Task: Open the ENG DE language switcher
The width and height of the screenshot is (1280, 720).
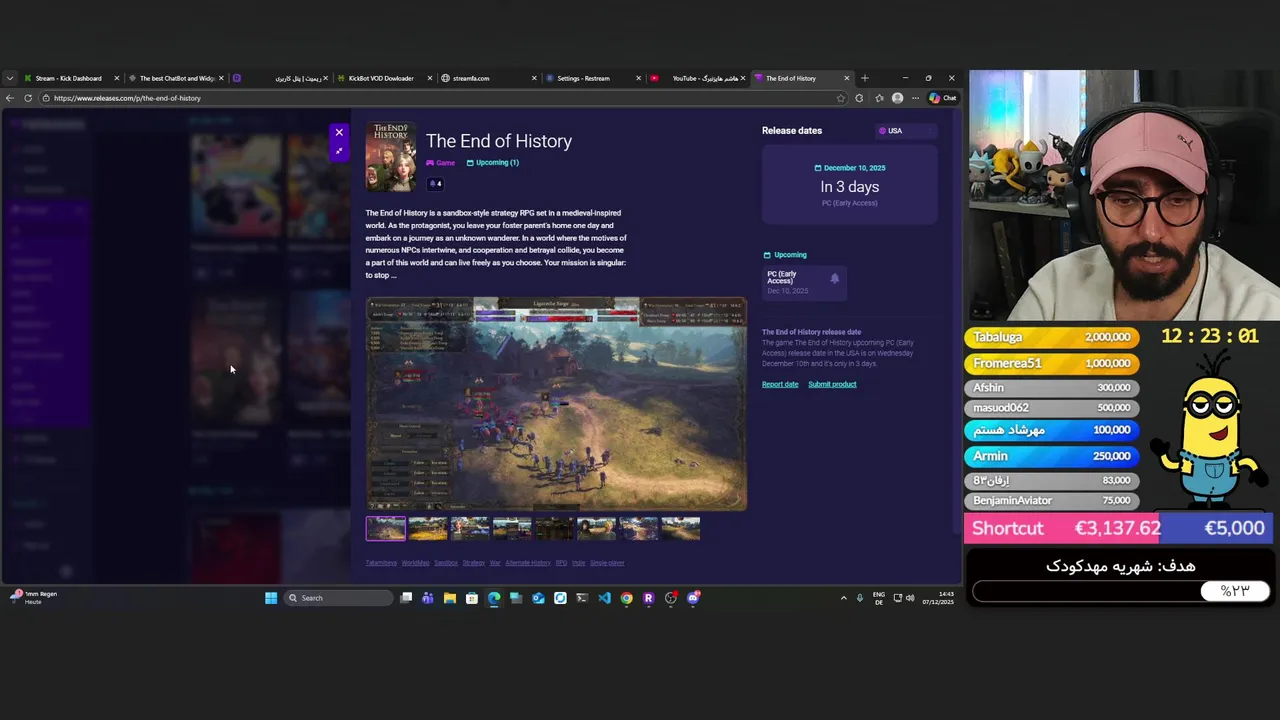Action: (x=879, y=598)
